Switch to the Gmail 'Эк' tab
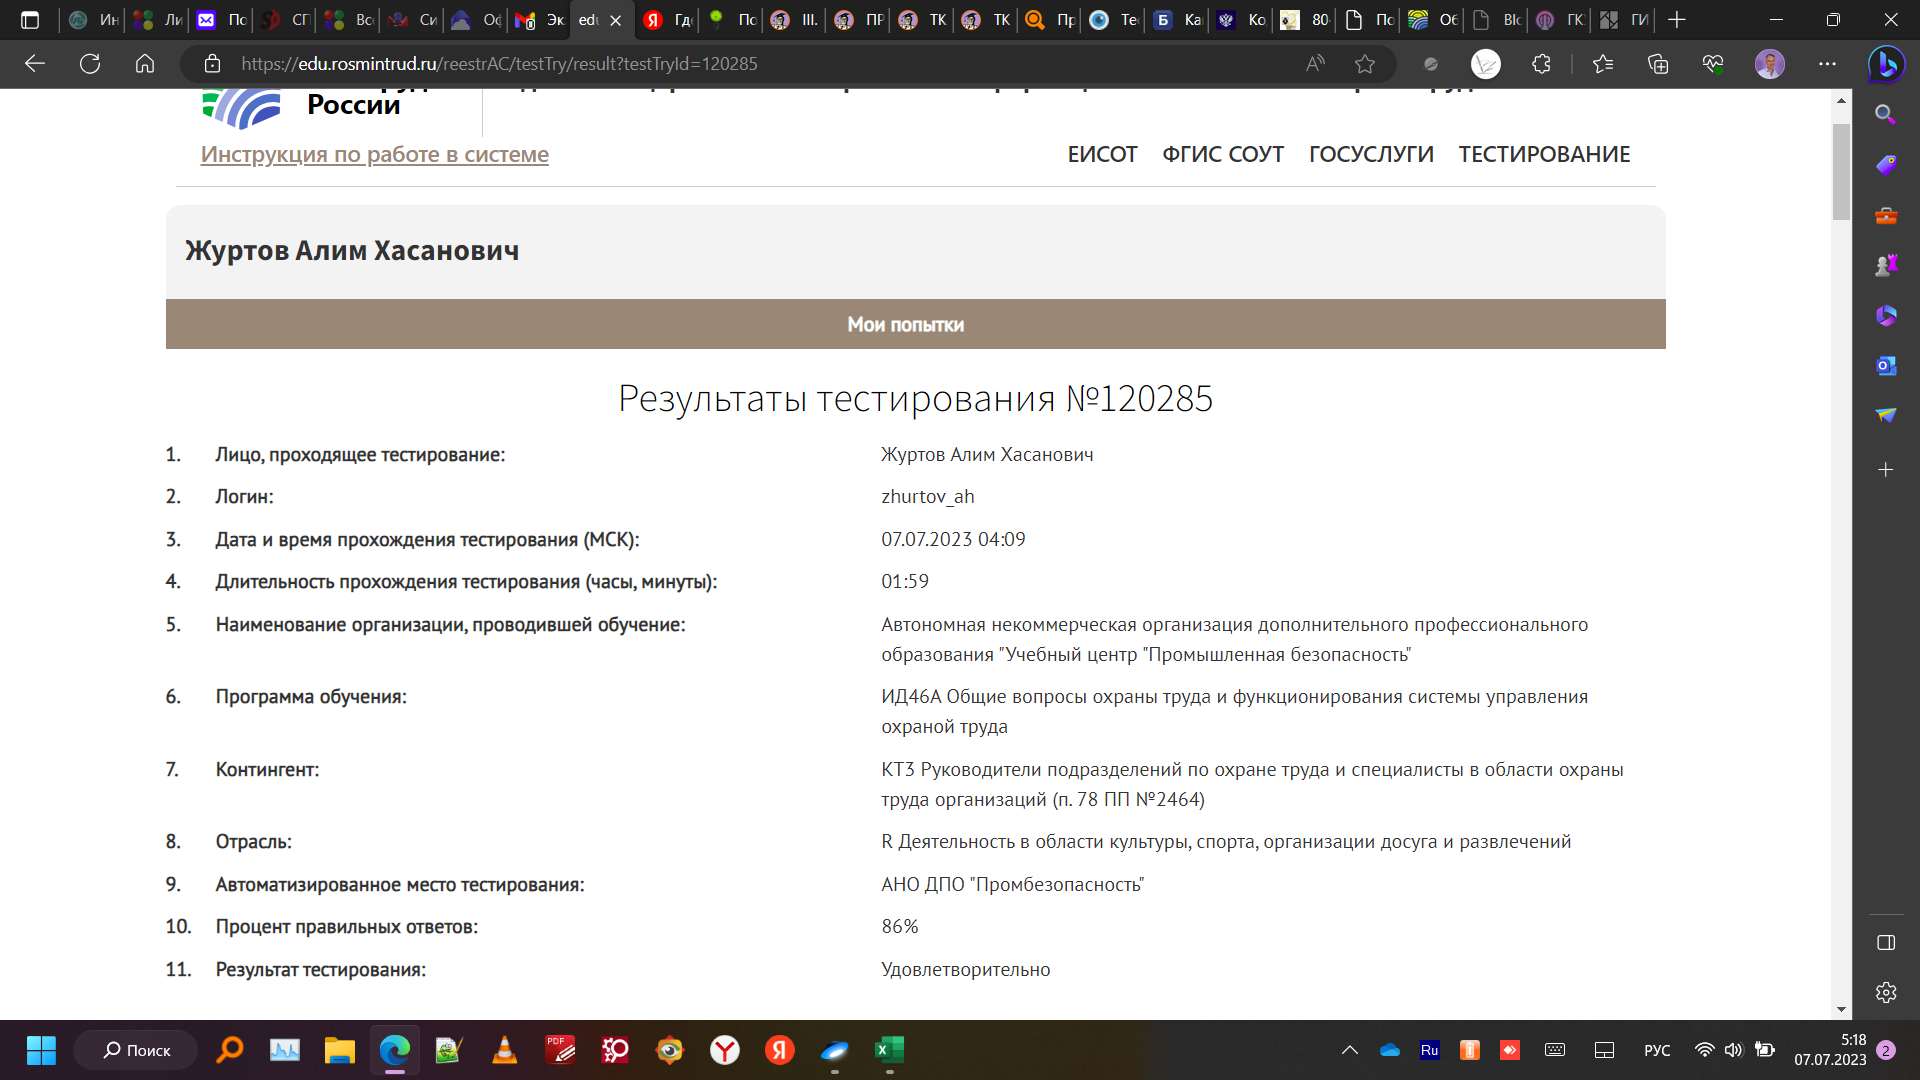Screen dimensions: 1920x1080 click(541, 20)
